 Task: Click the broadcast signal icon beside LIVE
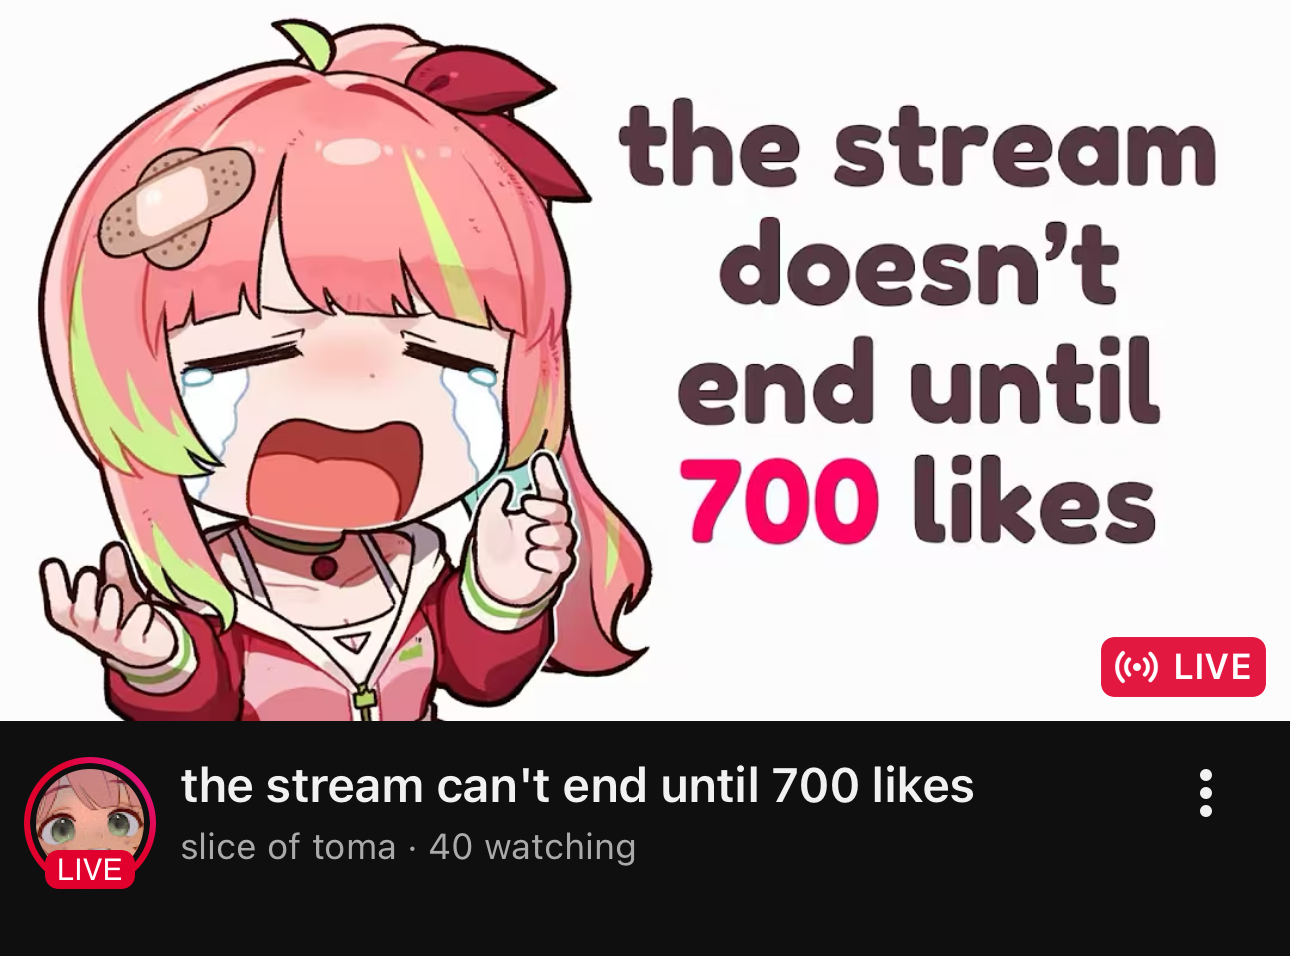1136,667
